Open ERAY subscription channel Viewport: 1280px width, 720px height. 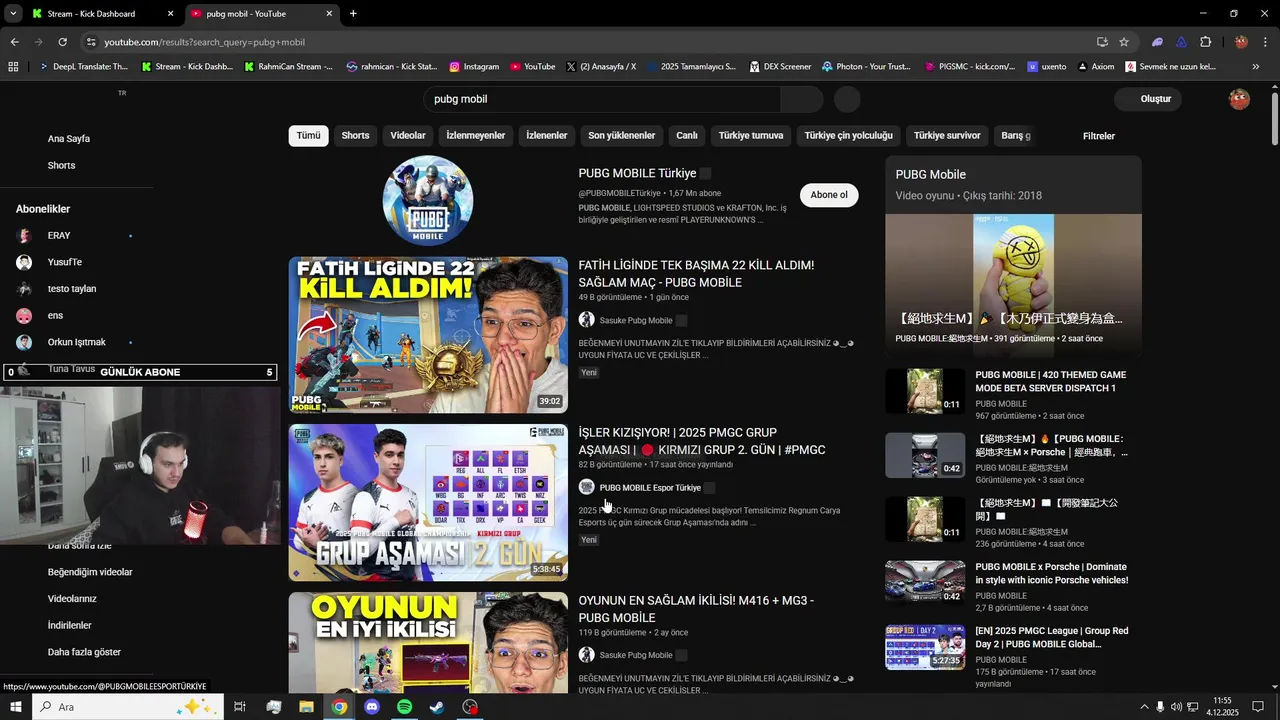[x=59, y=236]
